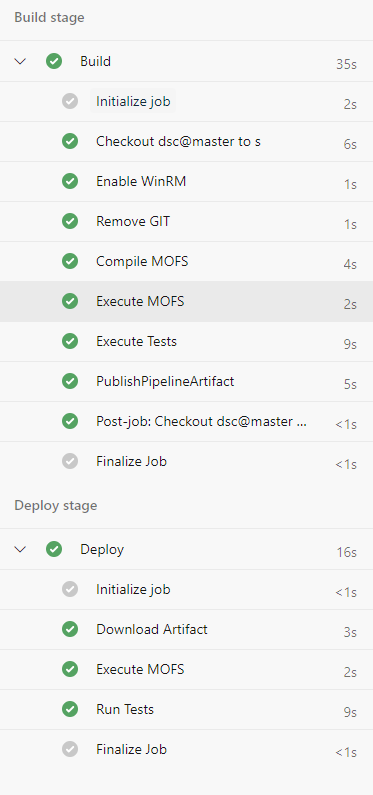
Task: Open the Execute Tests step log
Action: pyautogui.click(x=186, y=342)
